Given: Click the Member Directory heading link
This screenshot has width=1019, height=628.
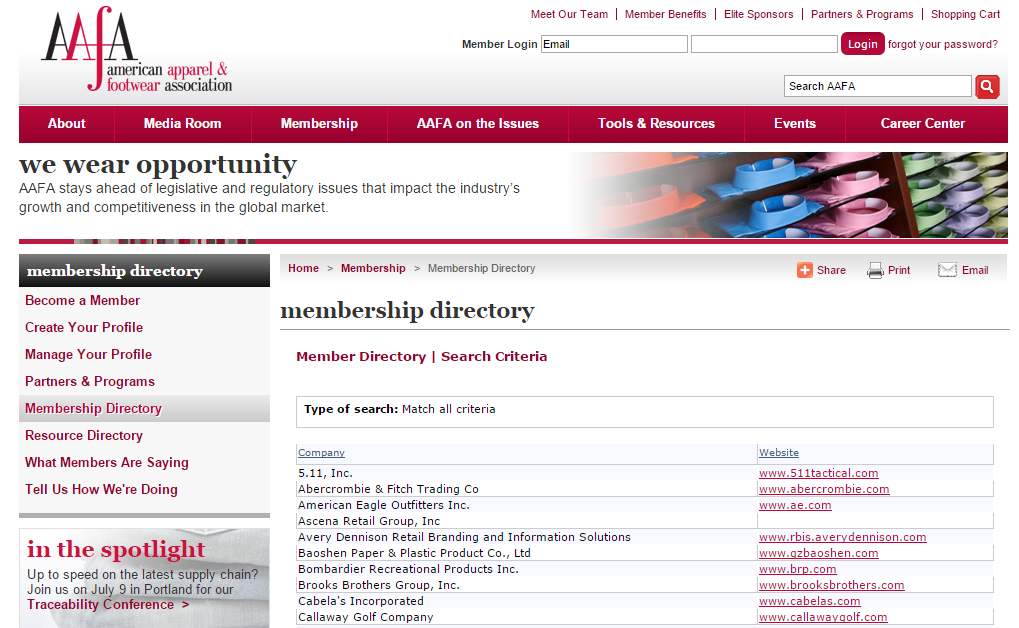Looking at the screenshot, I should point(361,356).
